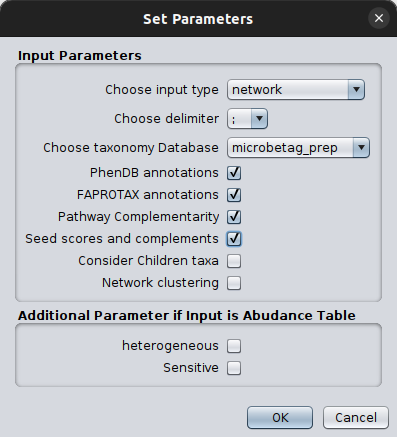Open the delimiter dropdown showing semicolon

click(x=247, y=118)
